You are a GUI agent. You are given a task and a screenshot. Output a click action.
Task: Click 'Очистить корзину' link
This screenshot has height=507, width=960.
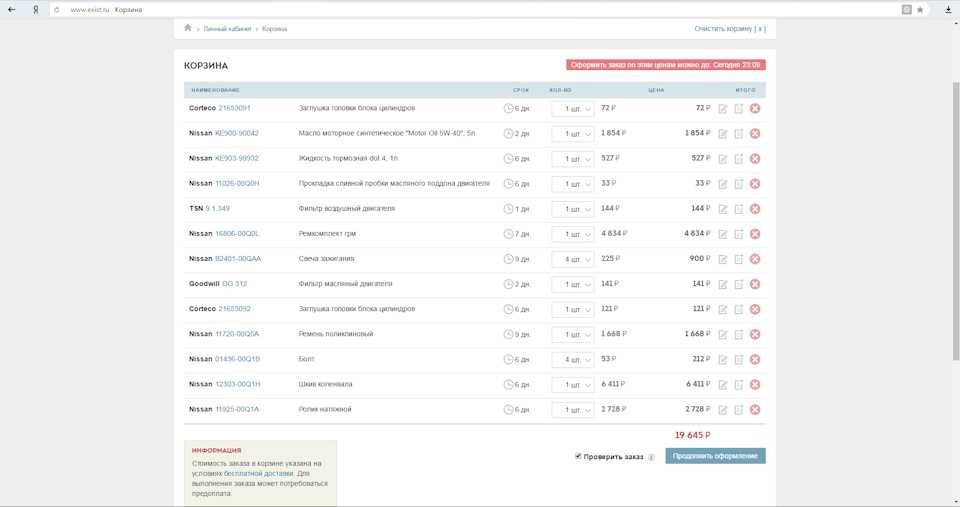tap(729, 29)
